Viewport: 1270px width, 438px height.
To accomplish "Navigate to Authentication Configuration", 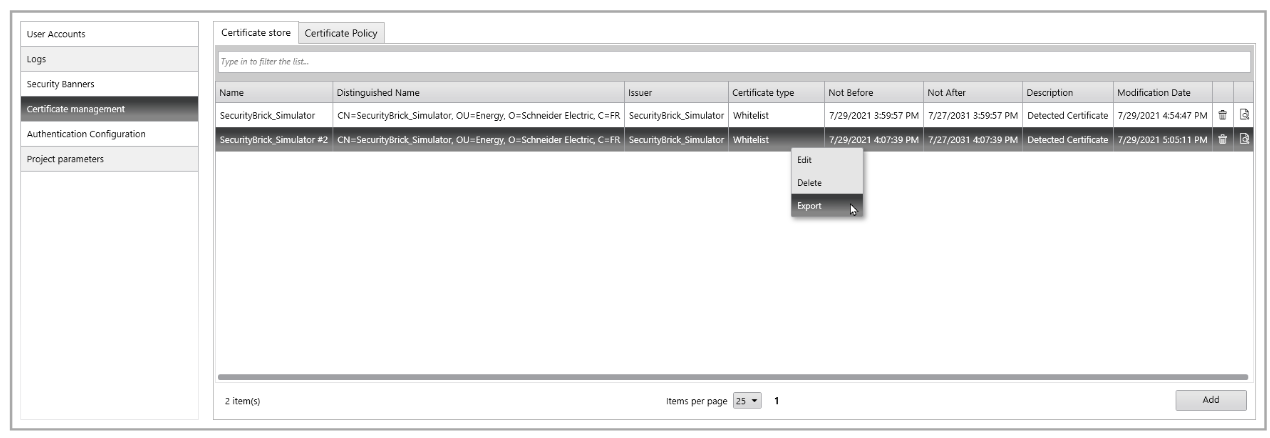I will (x=110, y=134).
